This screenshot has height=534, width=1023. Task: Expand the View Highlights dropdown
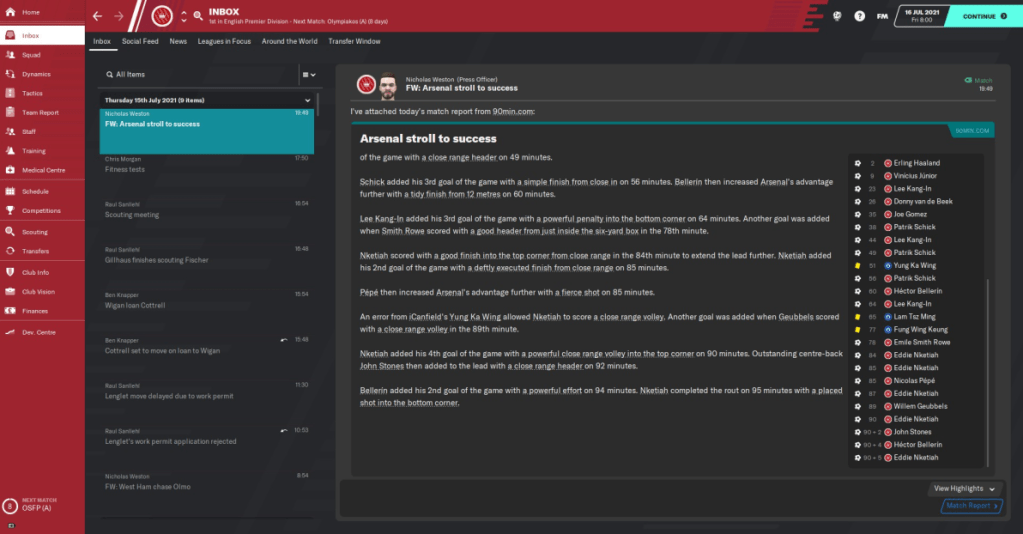(965, 488)
